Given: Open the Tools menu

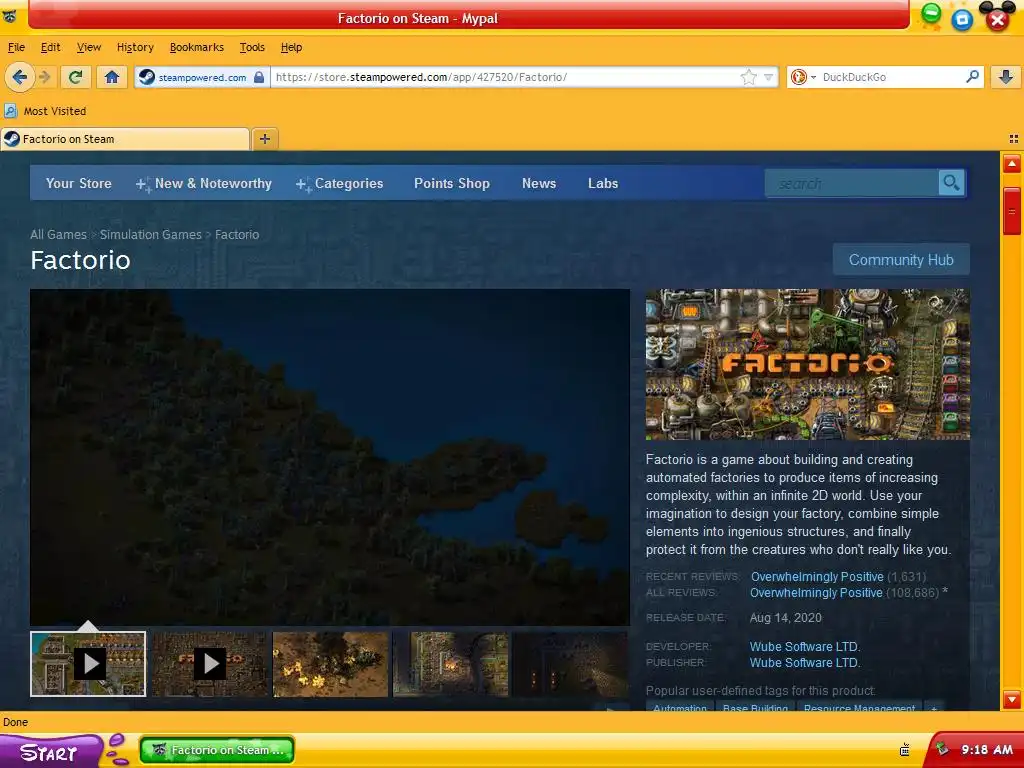Looking at the screenshot, I should 252,47.
